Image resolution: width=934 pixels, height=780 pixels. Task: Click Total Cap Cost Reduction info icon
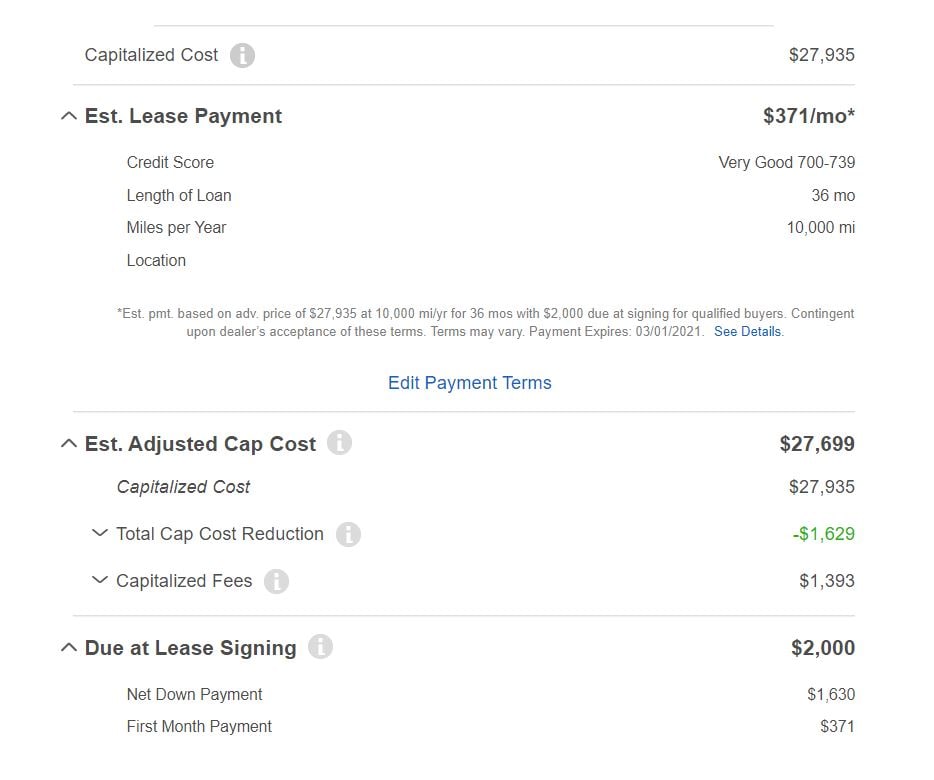[348, 534]
